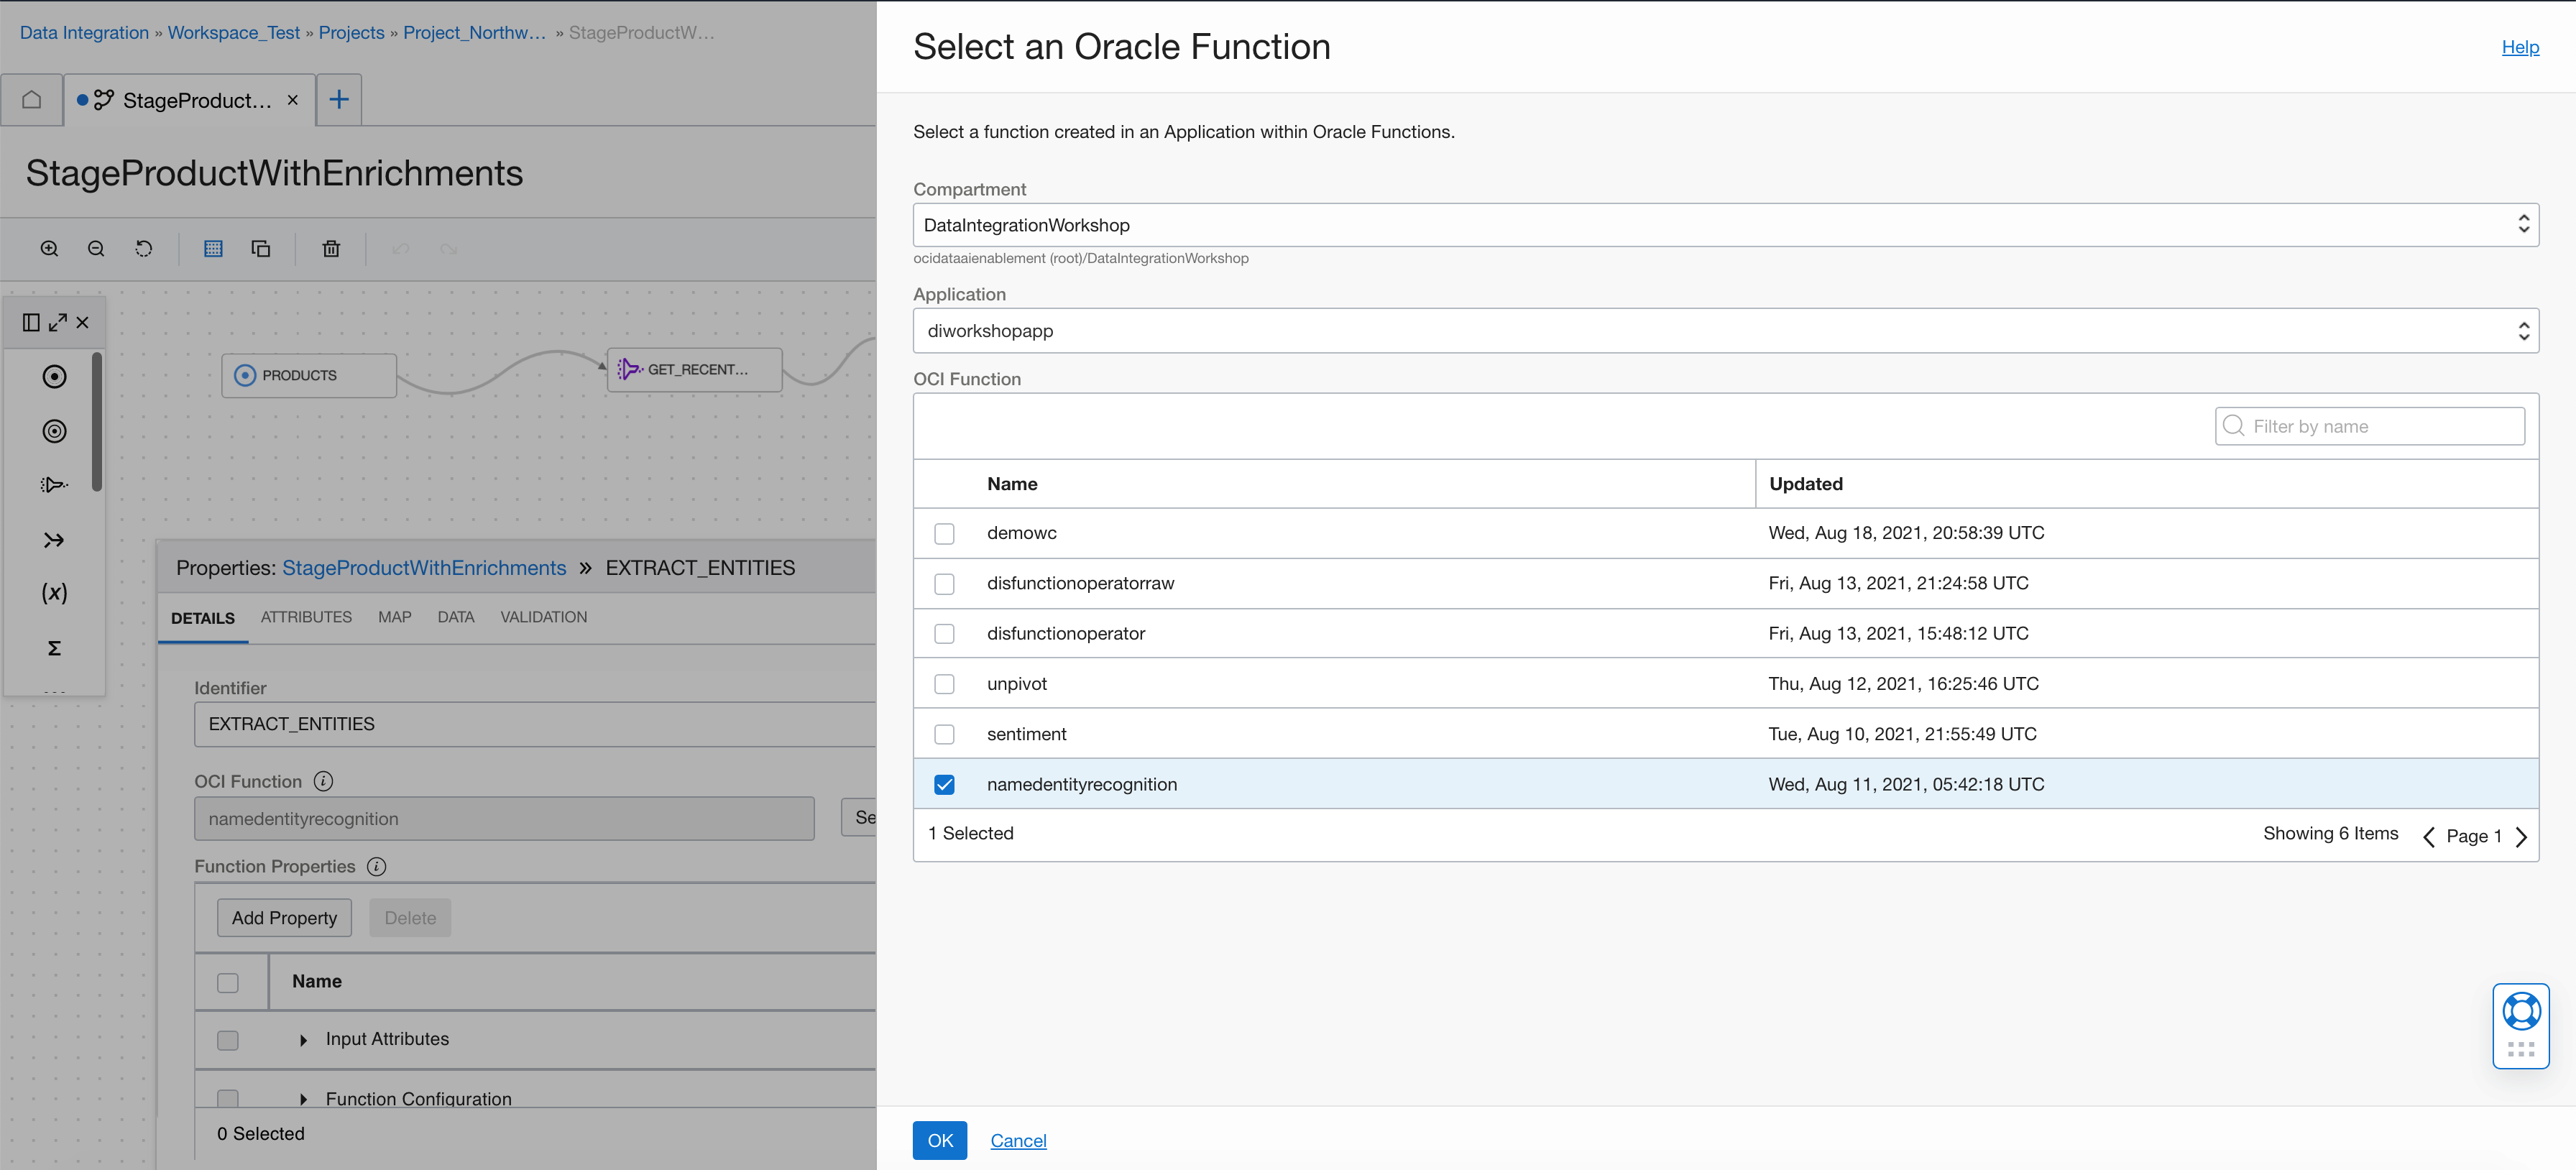2576x1170 pixels.
Task: Click the duplicate icon on the canvas toolbar
Action: [x=261, y=248]
